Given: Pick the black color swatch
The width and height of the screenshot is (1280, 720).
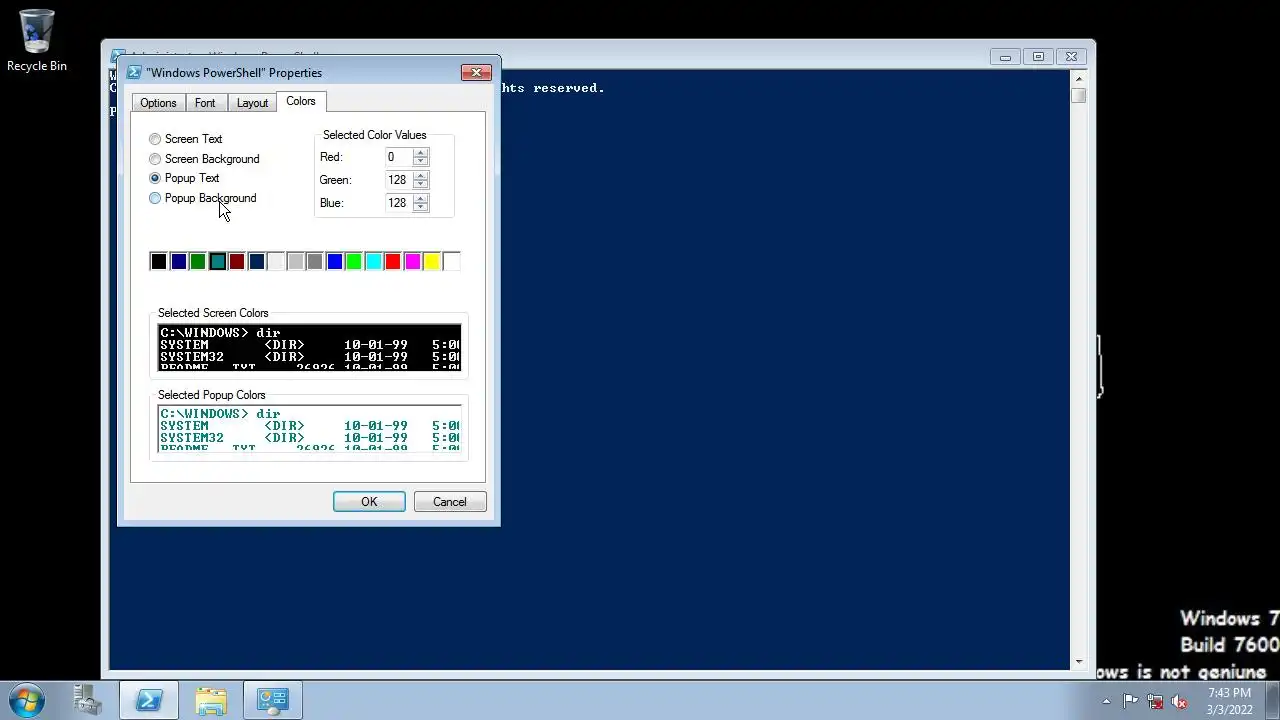Looking at the screenshot, I should tap(158, 262).
